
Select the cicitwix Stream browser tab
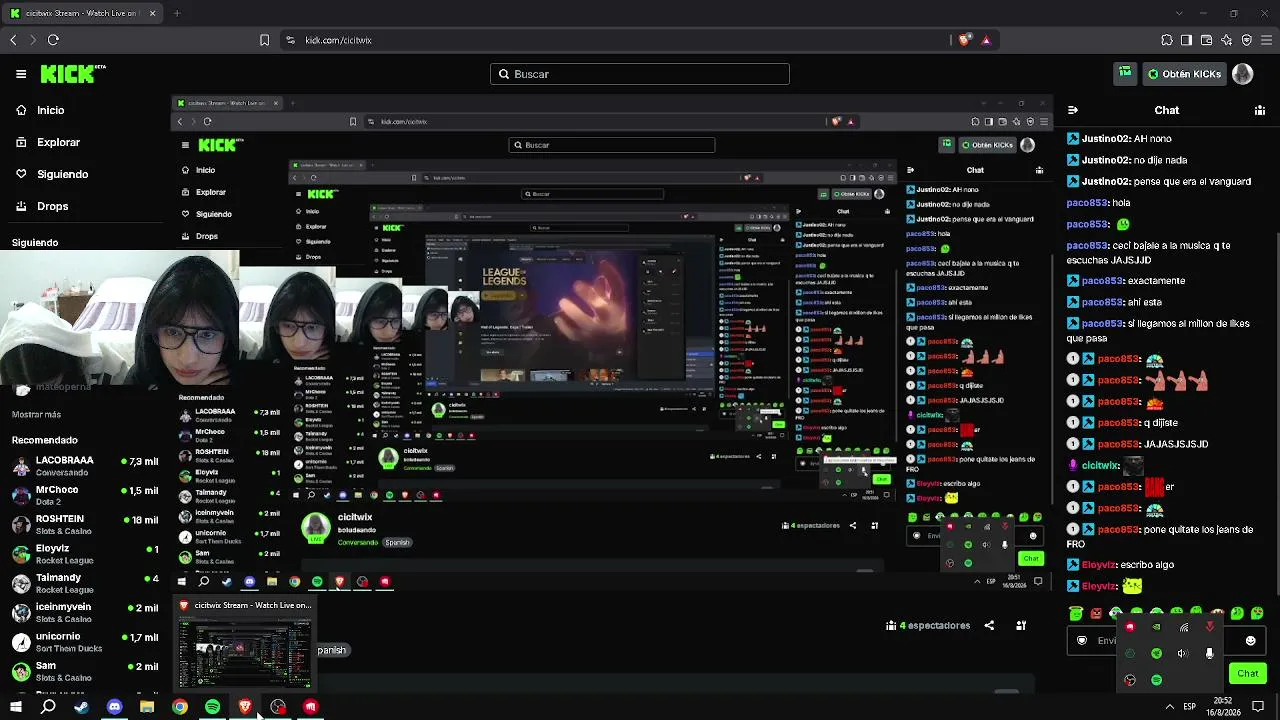tap(84, 13)
